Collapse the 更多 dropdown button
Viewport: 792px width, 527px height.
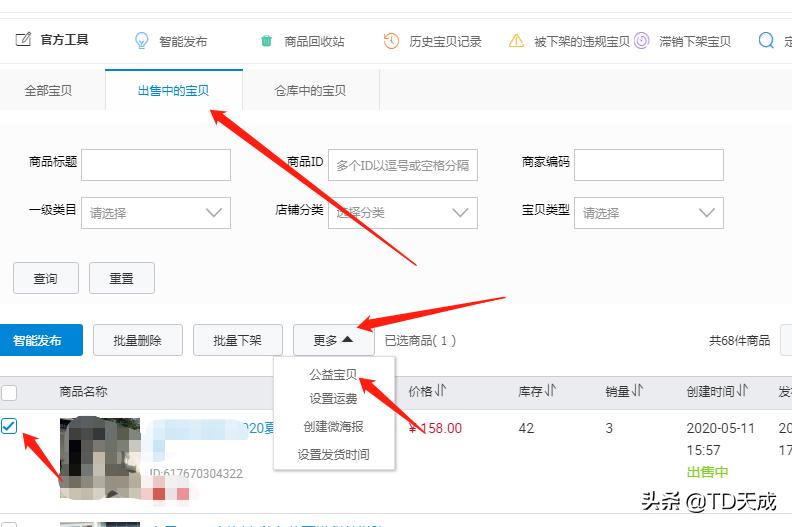pos(333,340)
